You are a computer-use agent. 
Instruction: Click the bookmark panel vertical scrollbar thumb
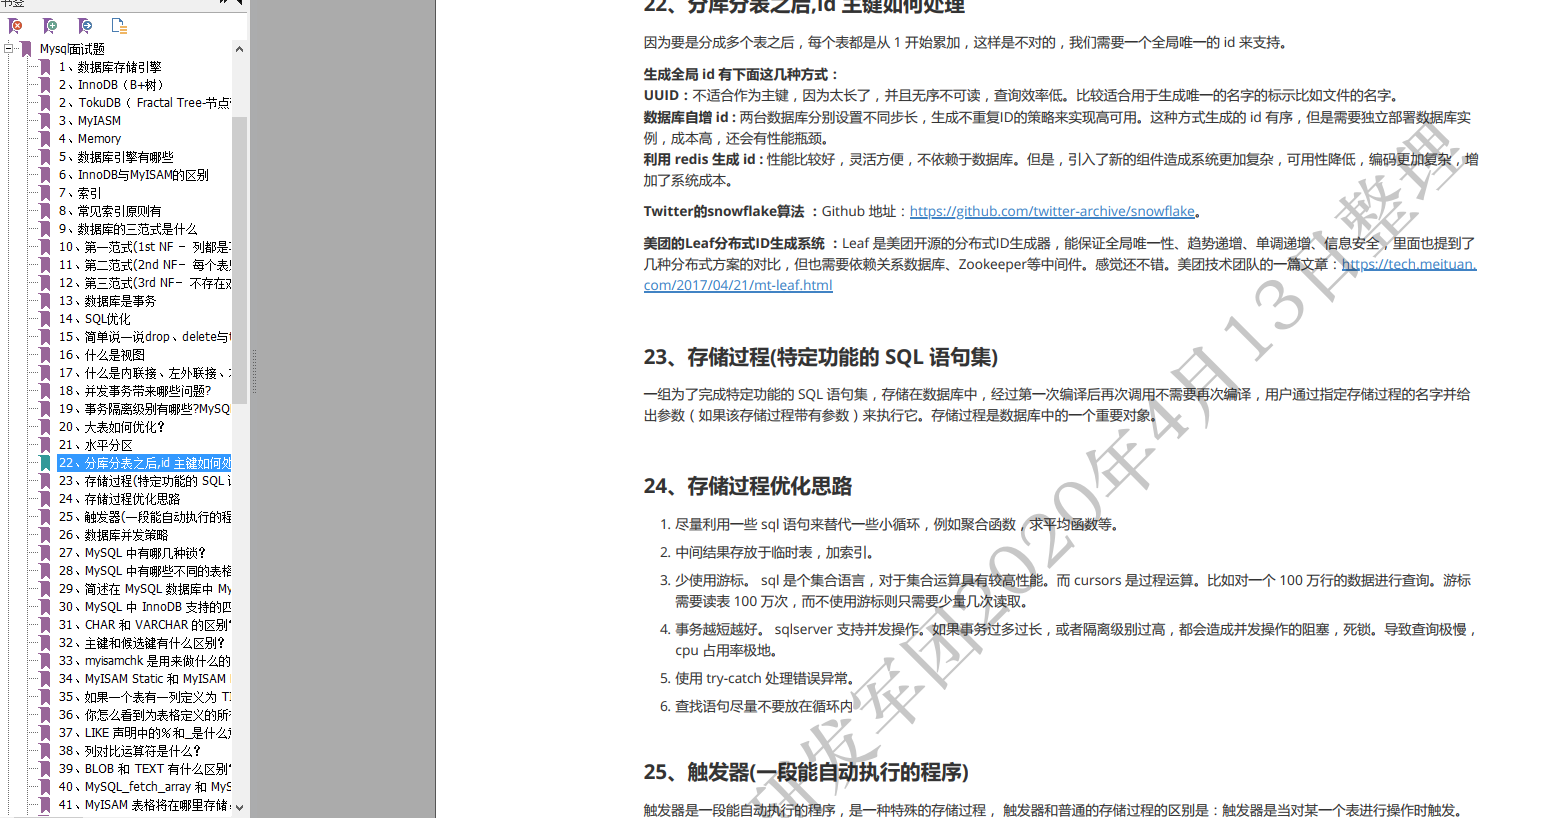[239, 260]
